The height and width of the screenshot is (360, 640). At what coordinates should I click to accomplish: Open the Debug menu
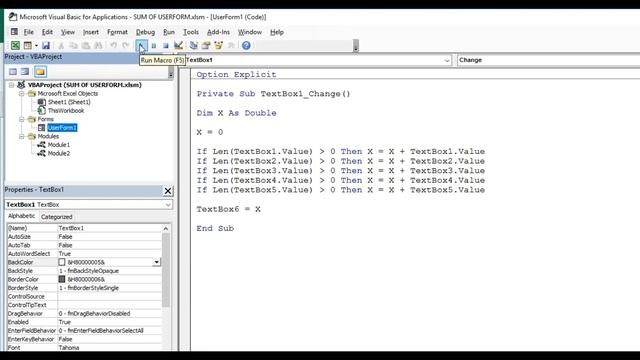(x=145, y=32)
